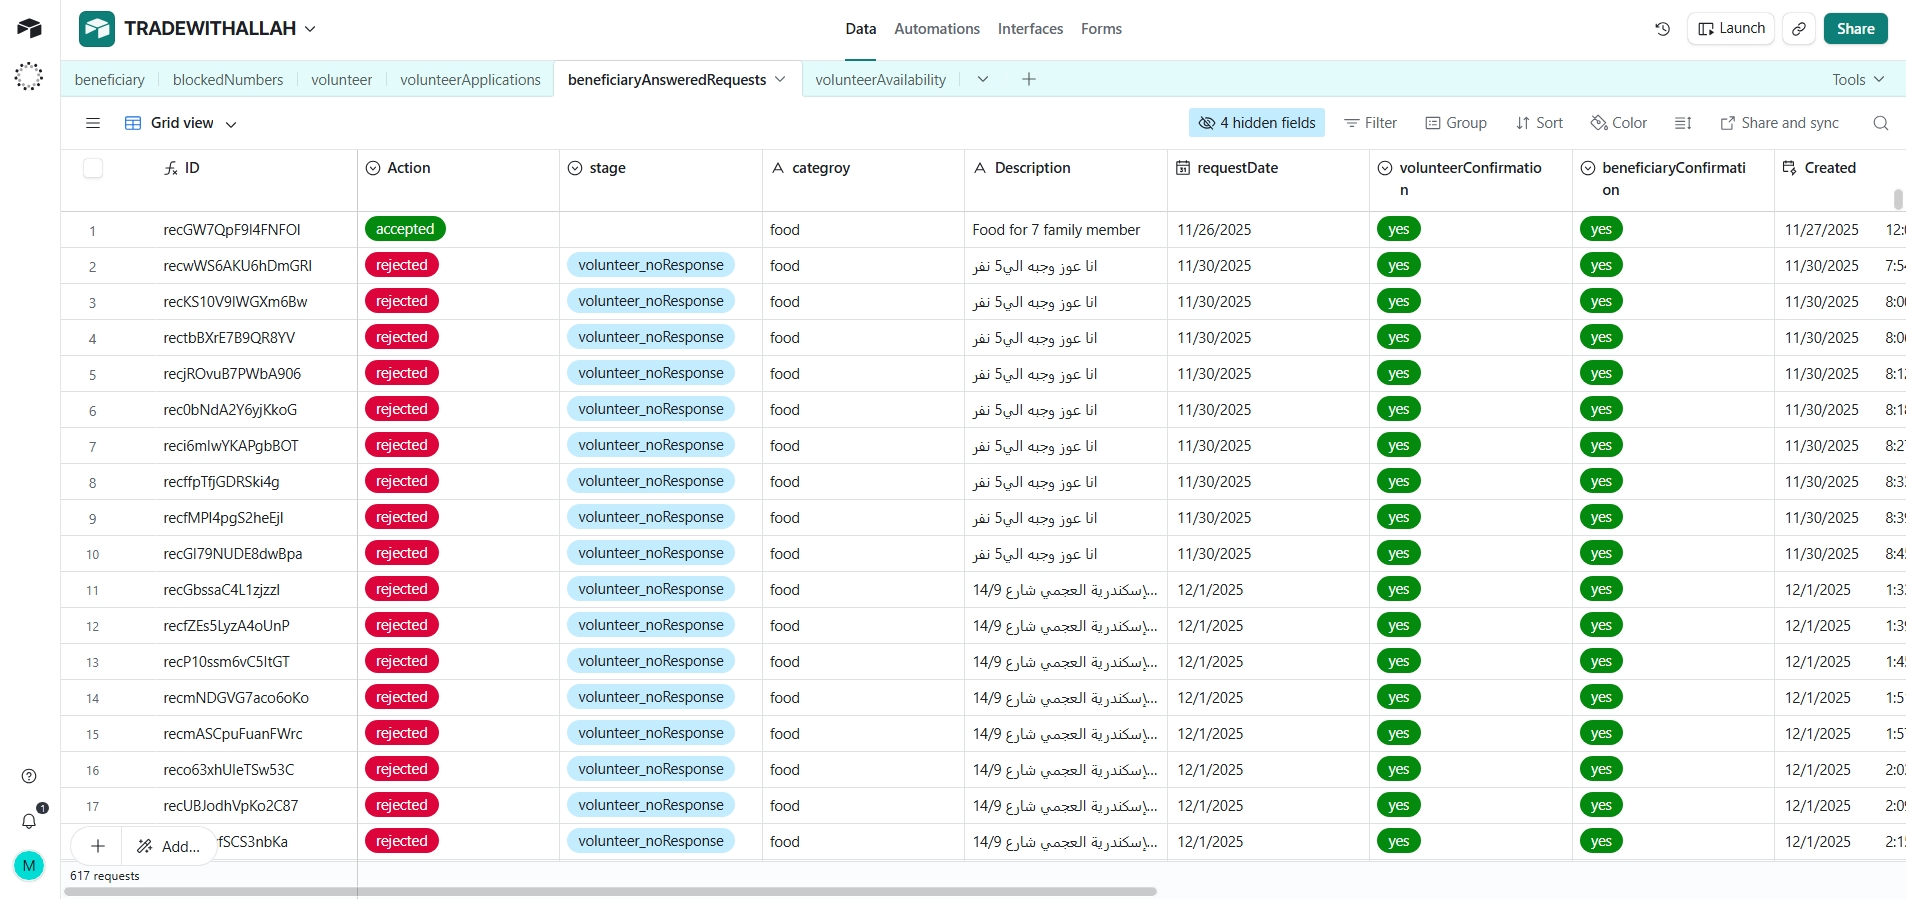Change row height icon
Image resolution: width=1906 pixels, height=899 pixels.
(1683, 123)
